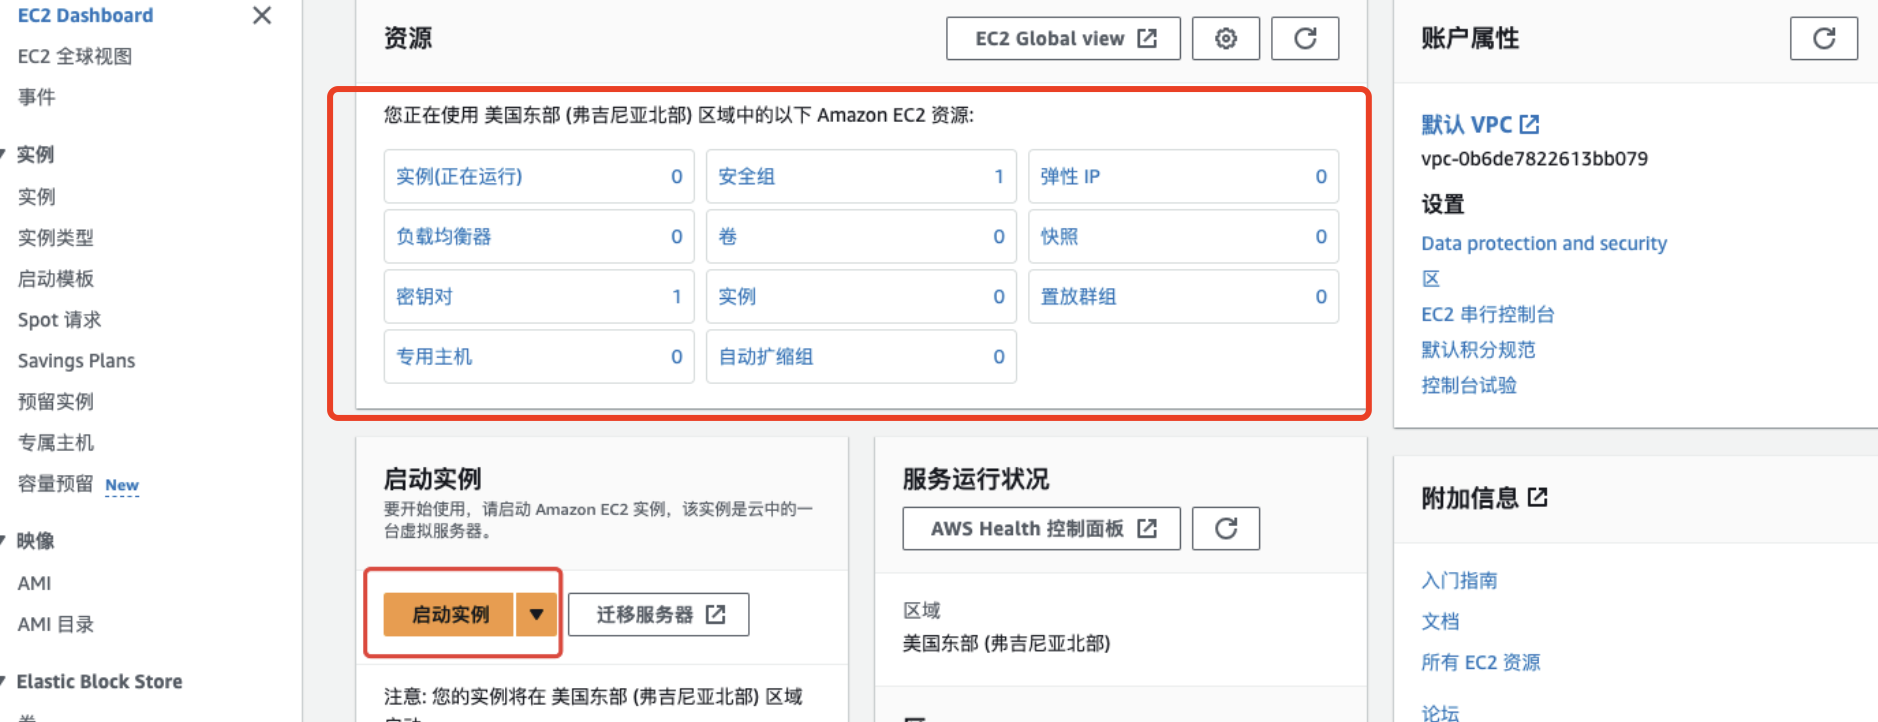Open 默认积分规范 link
Image resolution: width=1878 pixels, height=722 pixels.
1478,349
